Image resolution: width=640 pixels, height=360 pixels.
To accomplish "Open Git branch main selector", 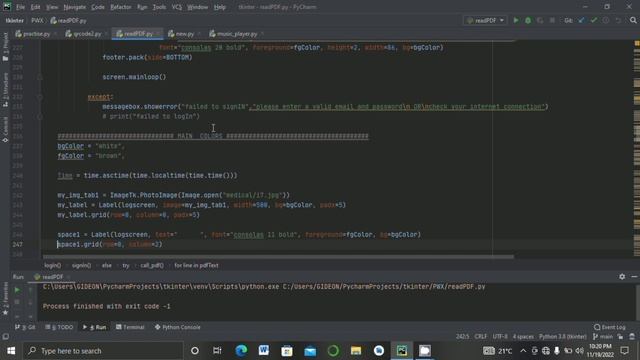I will coord(603,337).
